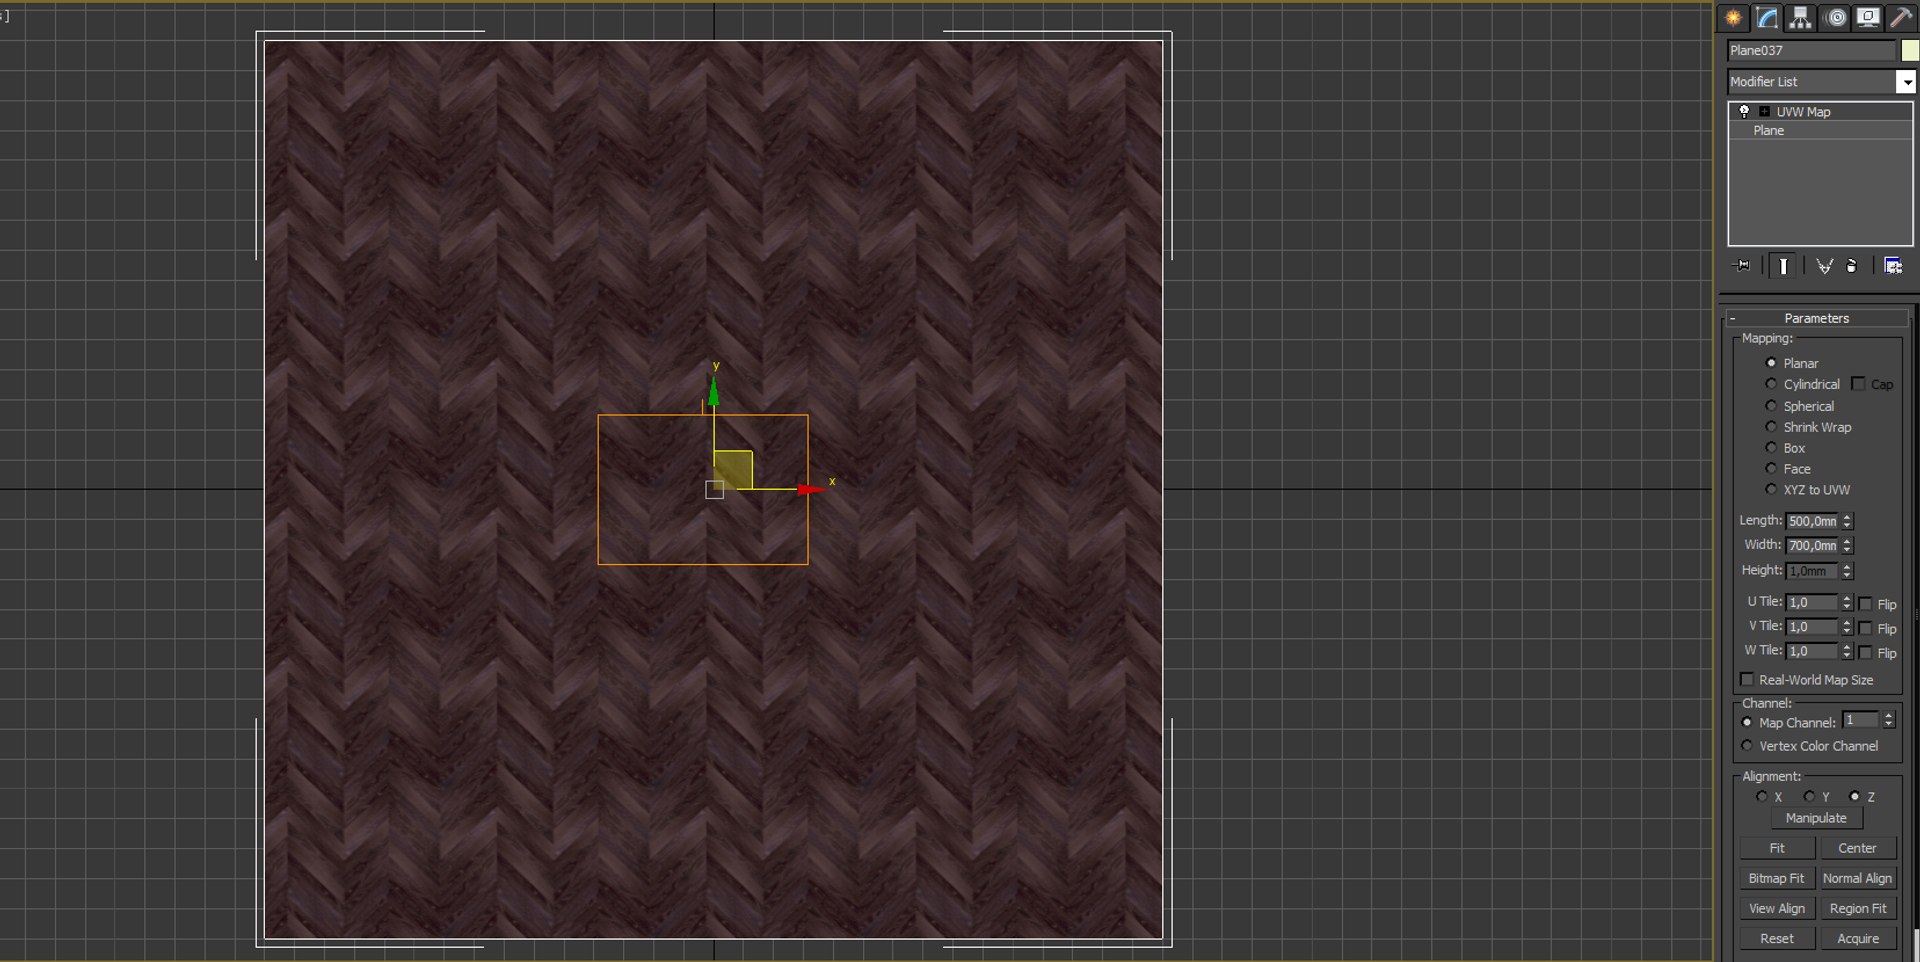Select Box mapping
This screenshot has height=962, width=1920.
tap(1771, 448)
